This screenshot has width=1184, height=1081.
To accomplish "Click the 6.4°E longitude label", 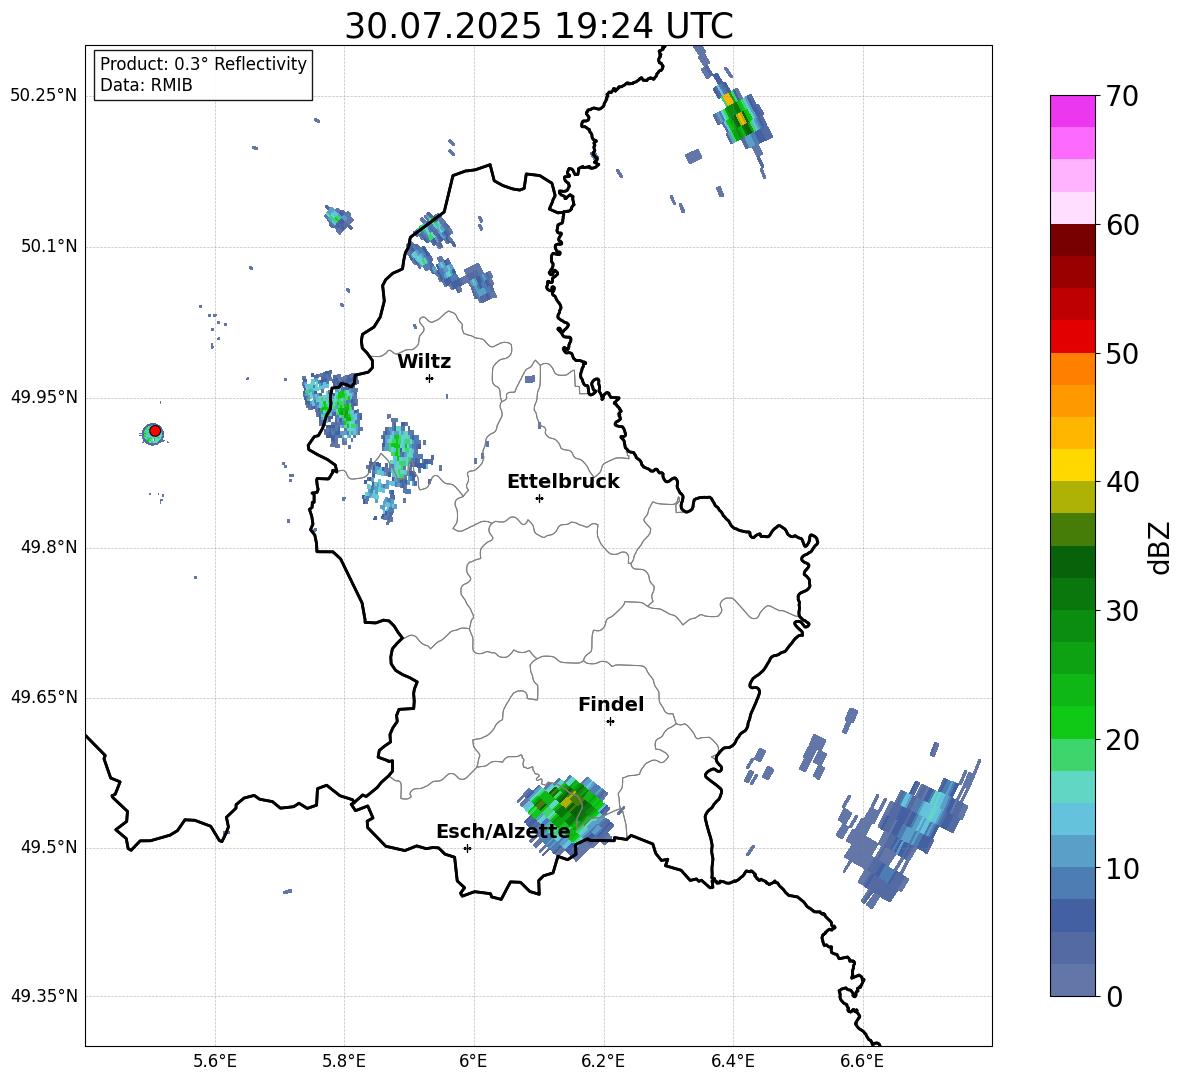I will click(x=732, y=1061).
